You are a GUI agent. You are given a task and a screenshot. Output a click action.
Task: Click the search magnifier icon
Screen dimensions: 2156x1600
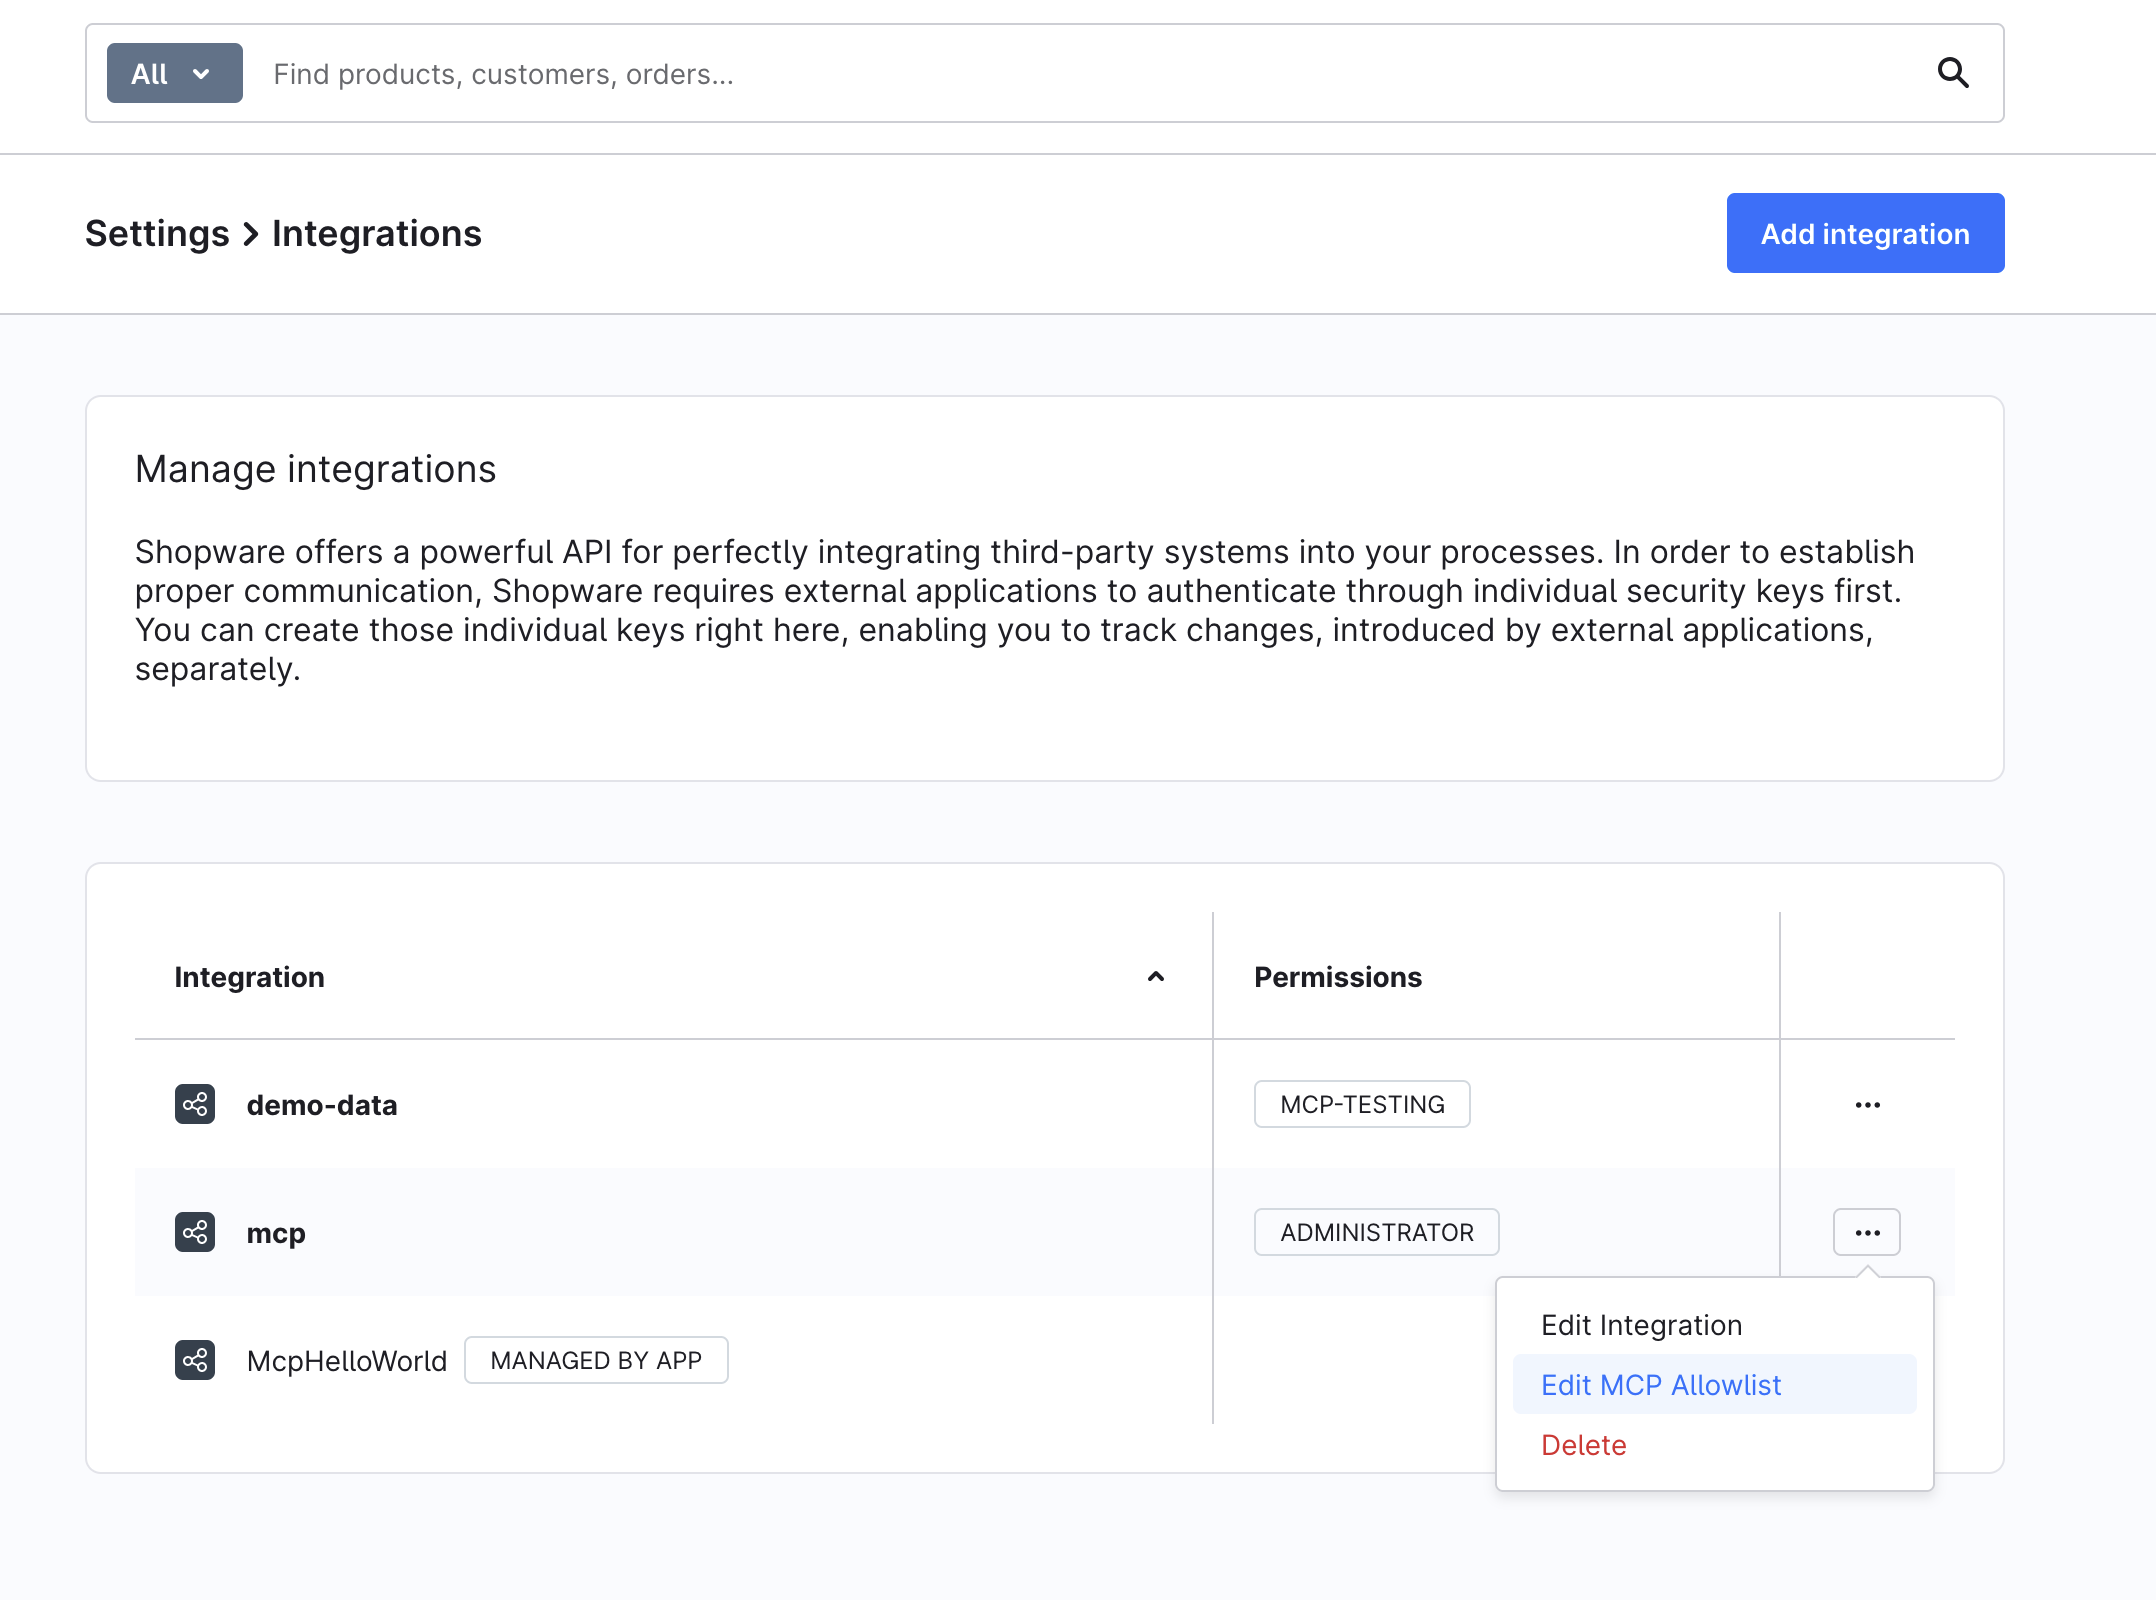tap(1953, 73)
